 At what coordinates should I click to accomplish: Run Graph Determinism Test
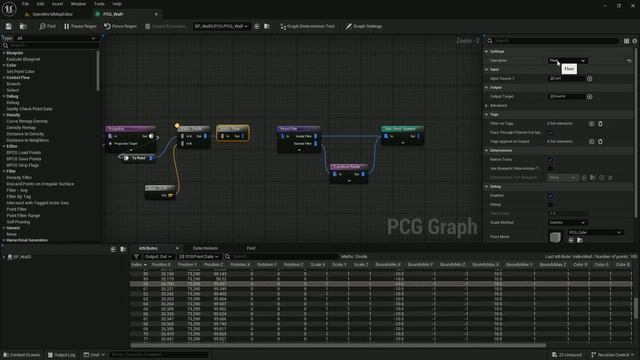[307, 26]
